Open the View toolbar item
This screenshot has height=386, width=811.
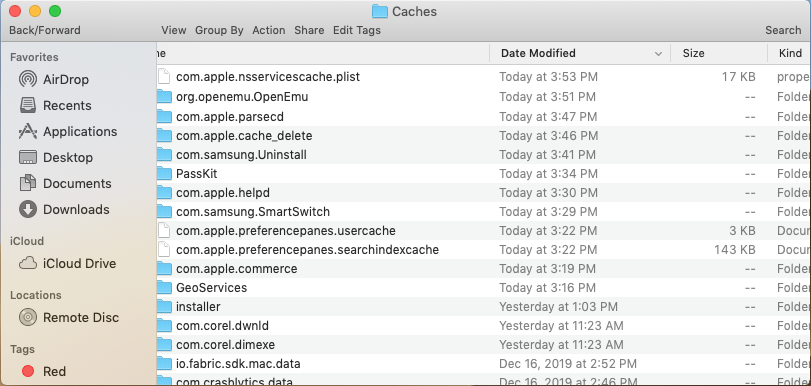[x=174, y=30]
